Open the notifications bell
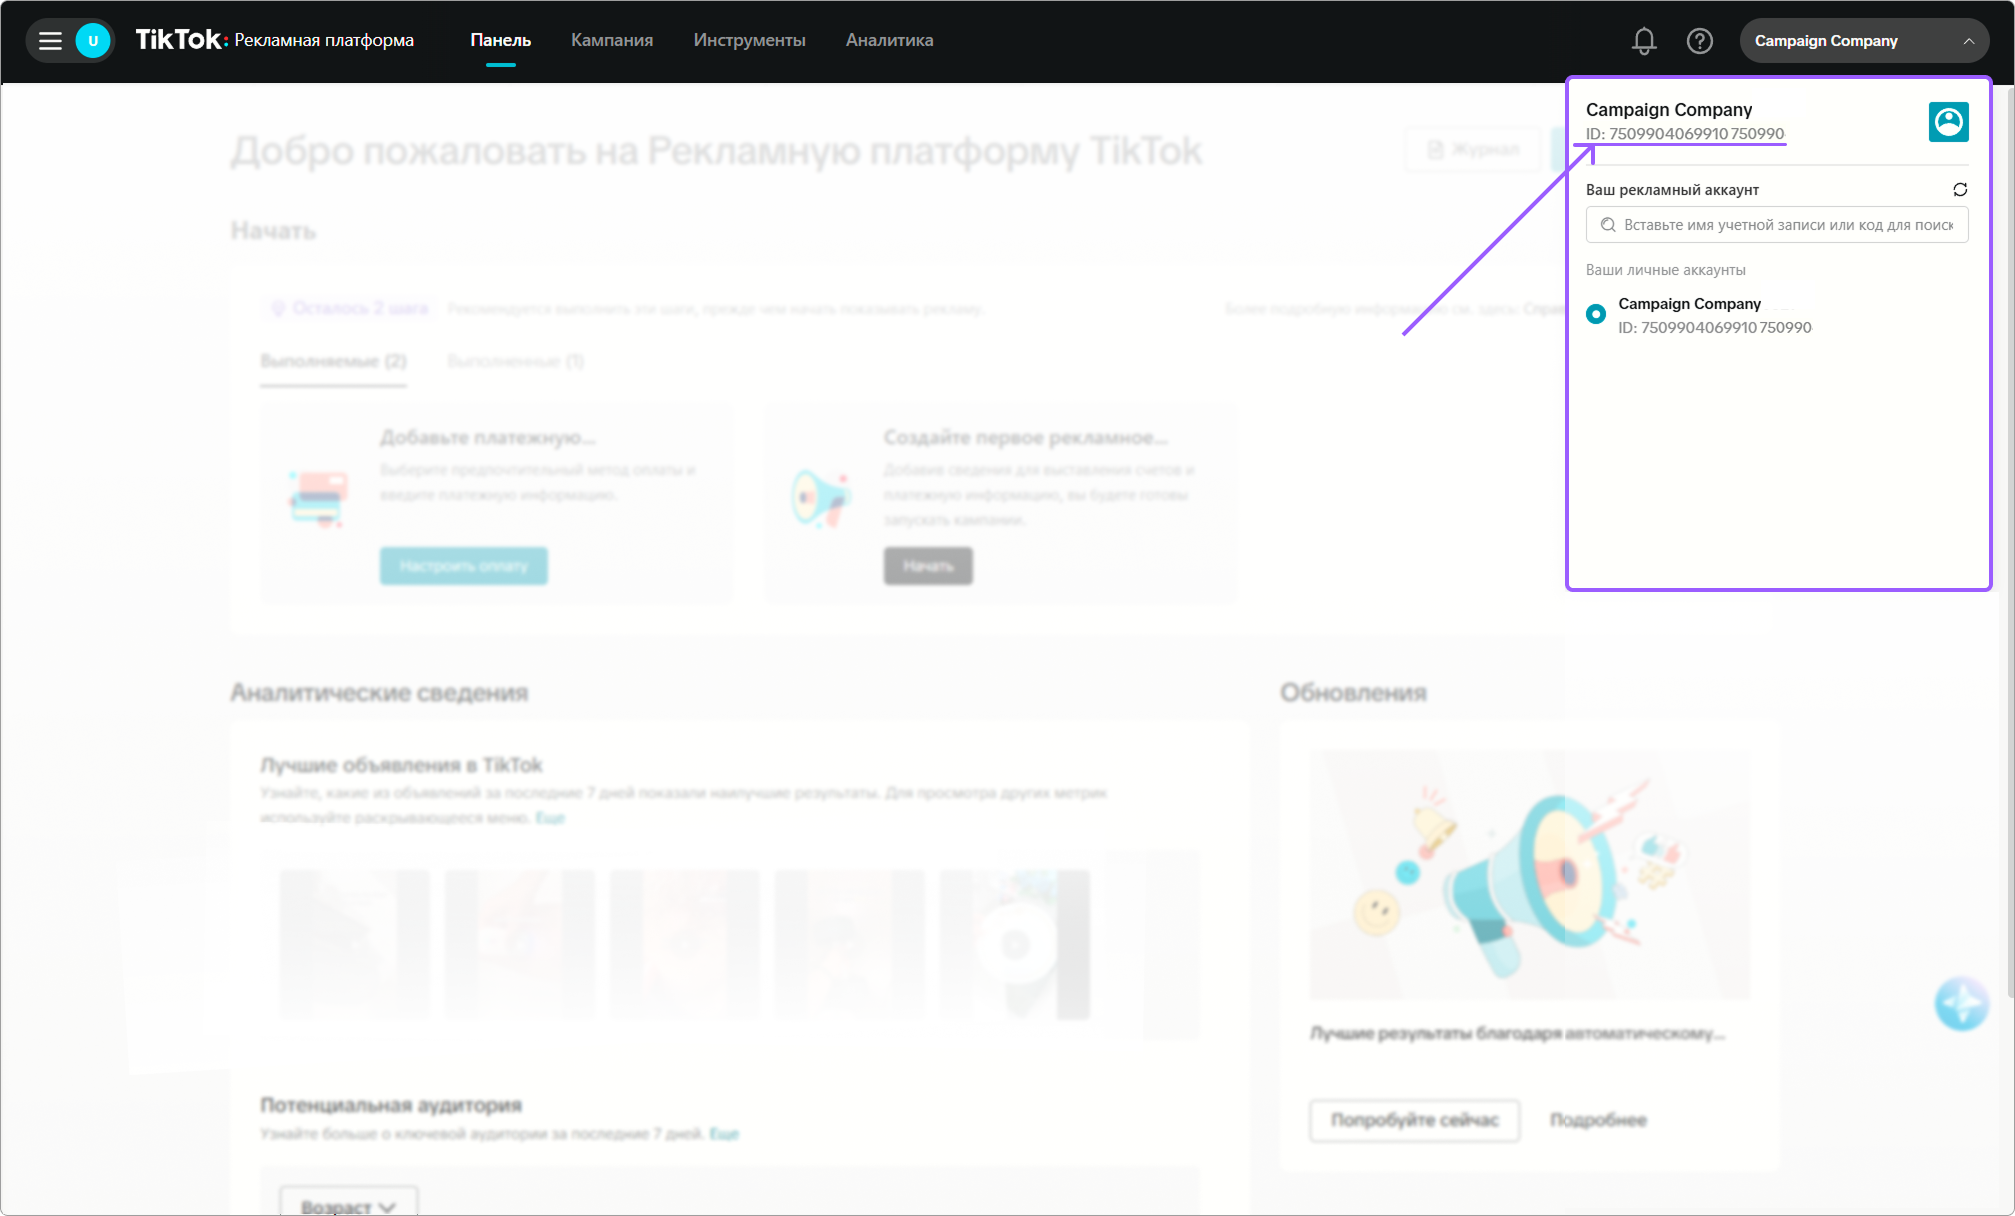This screenshot has width=2015, height=1216. coord(1644,41)
